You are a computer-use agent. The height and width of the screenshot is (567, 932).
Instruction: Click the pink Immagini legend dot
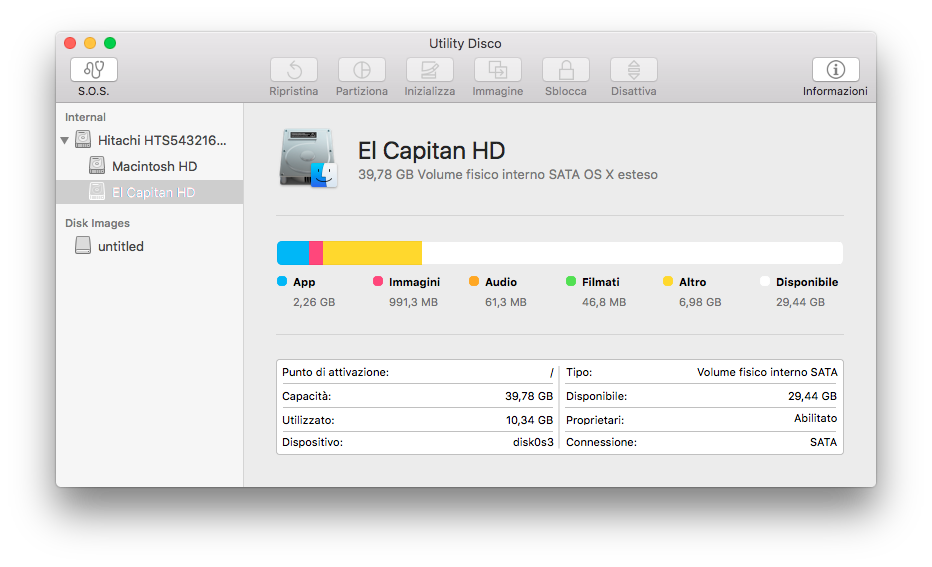(378, 281)
